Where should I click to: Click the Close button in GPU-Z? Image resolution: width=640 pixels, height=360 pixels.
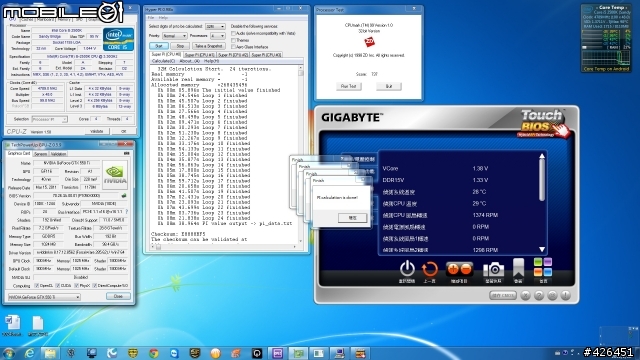coord(118,296)
